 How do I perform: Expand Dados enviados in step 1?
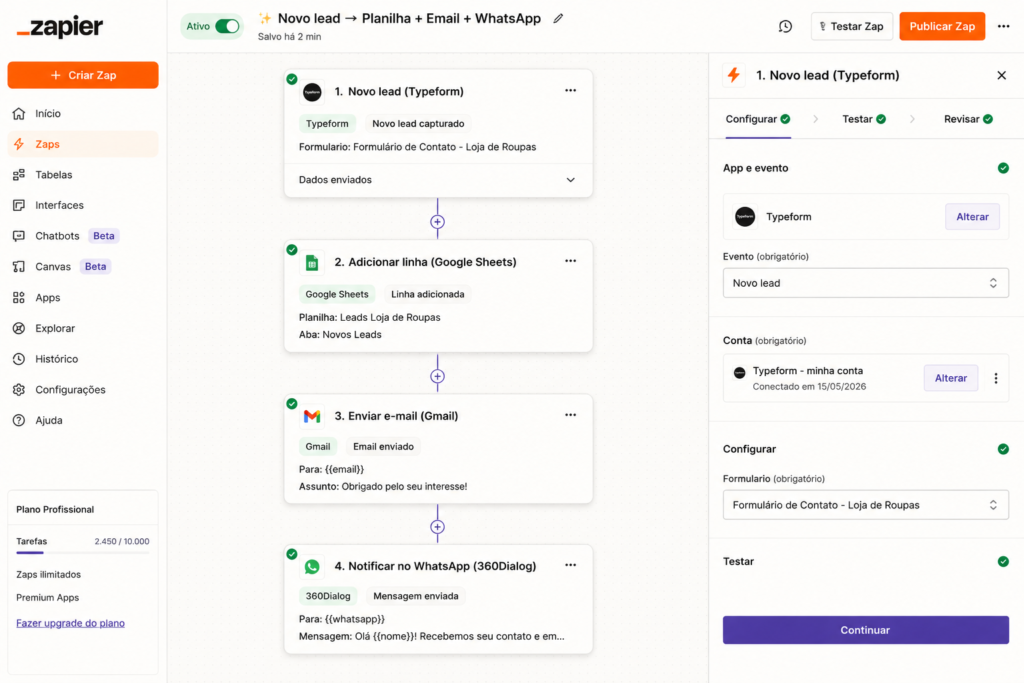point(438,180)
